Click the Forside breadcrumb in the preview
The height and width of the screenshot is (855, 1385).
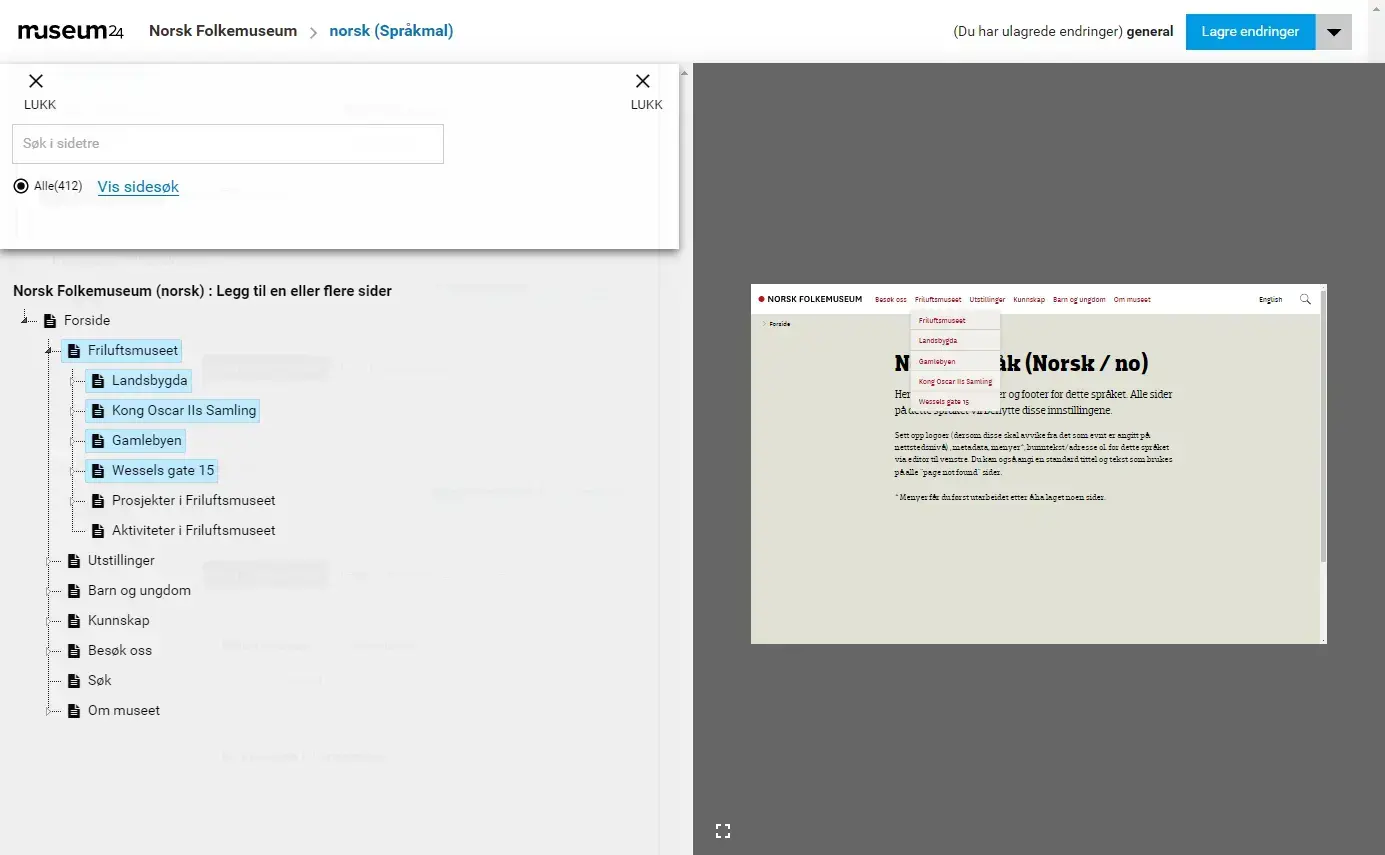point(779,324)
